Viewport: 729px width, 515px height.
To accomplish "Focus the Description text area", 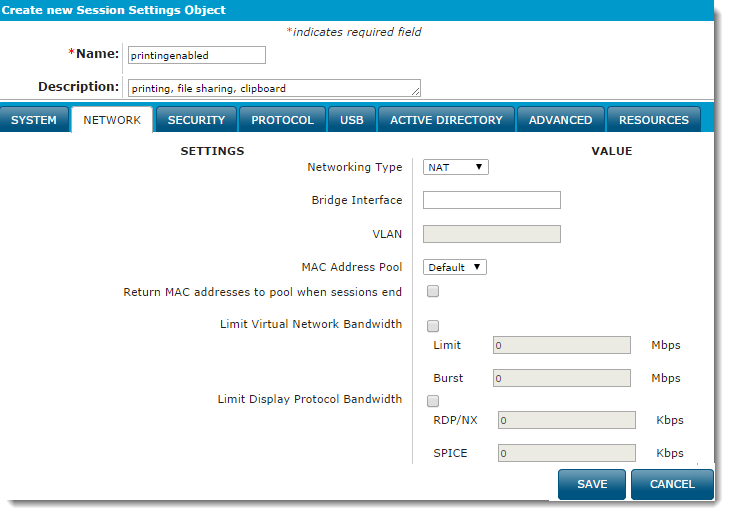I will (273, 88).
